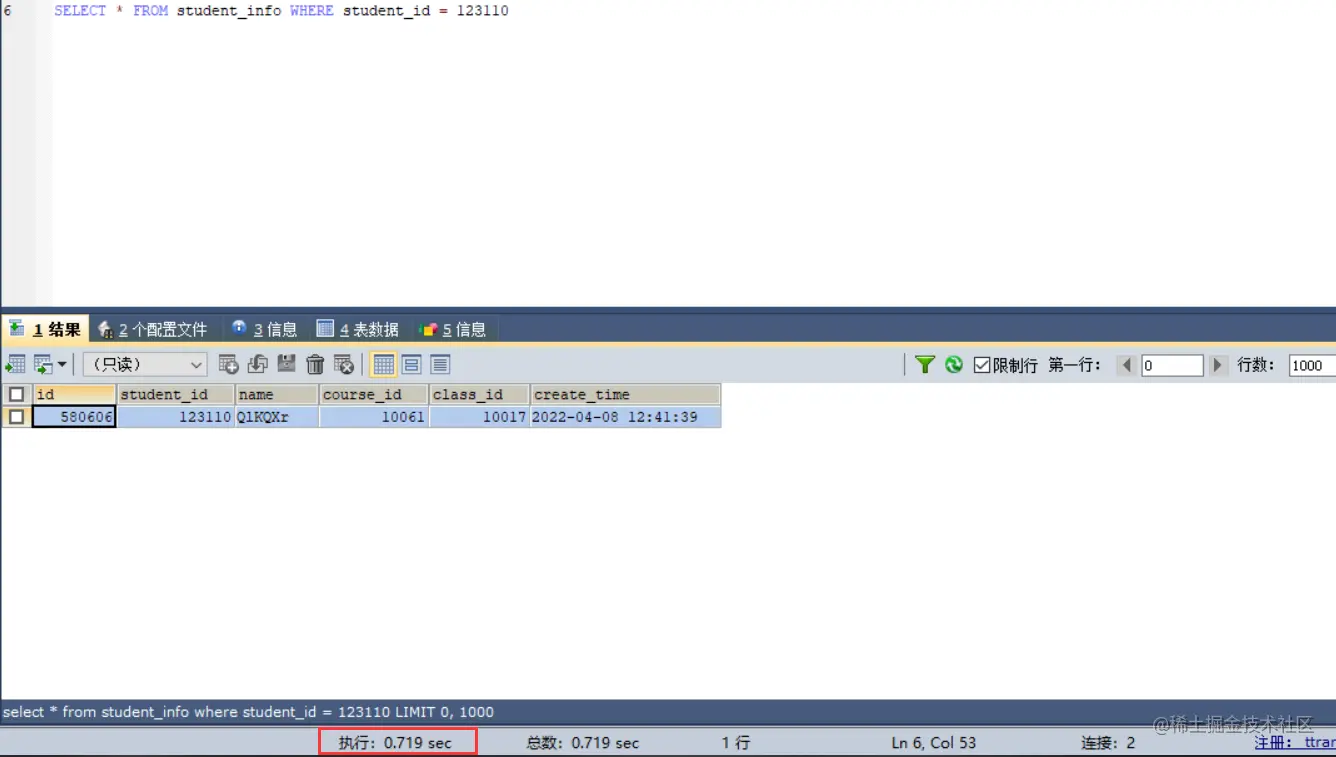The width and height of the screenshot is (1336, 757).
Task: Switch to the 5 信息 tab
Action: click(x=453, y=329)
